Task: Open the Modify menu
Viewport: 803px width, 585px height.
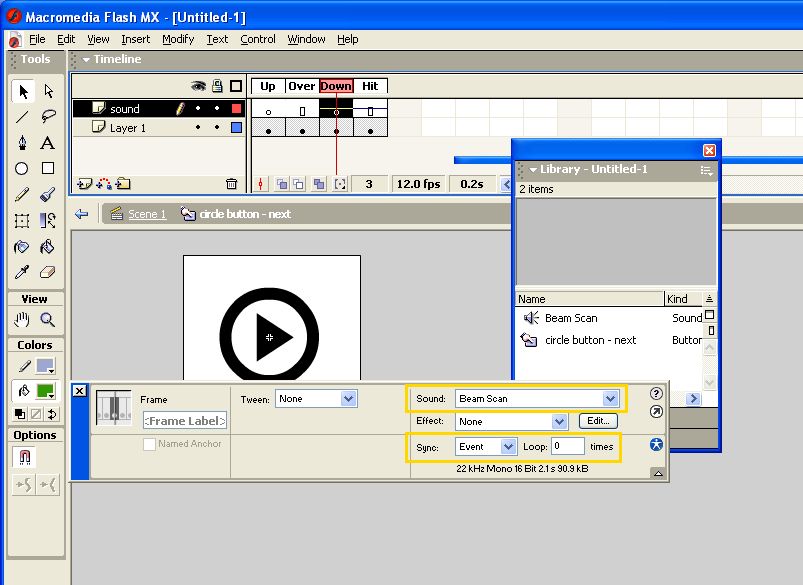Action: pyautogui.click(x=178, y=39)
